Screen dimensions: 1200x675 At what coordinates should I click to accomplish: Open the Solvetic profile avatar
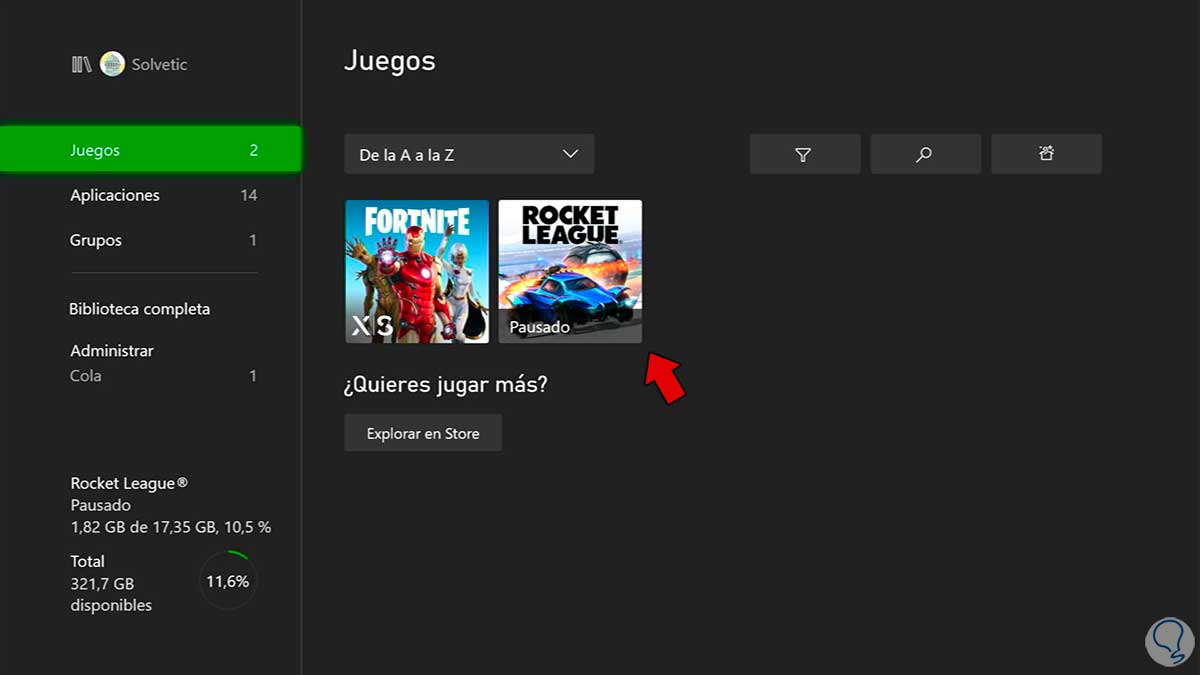tap(112, 64)
